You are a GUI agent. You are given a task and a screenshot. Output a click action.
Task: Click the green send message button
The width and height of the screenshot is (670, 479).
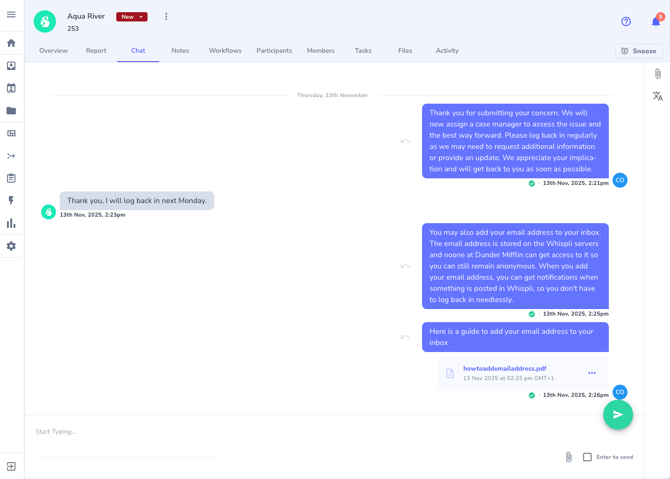(x=617, y=414)
